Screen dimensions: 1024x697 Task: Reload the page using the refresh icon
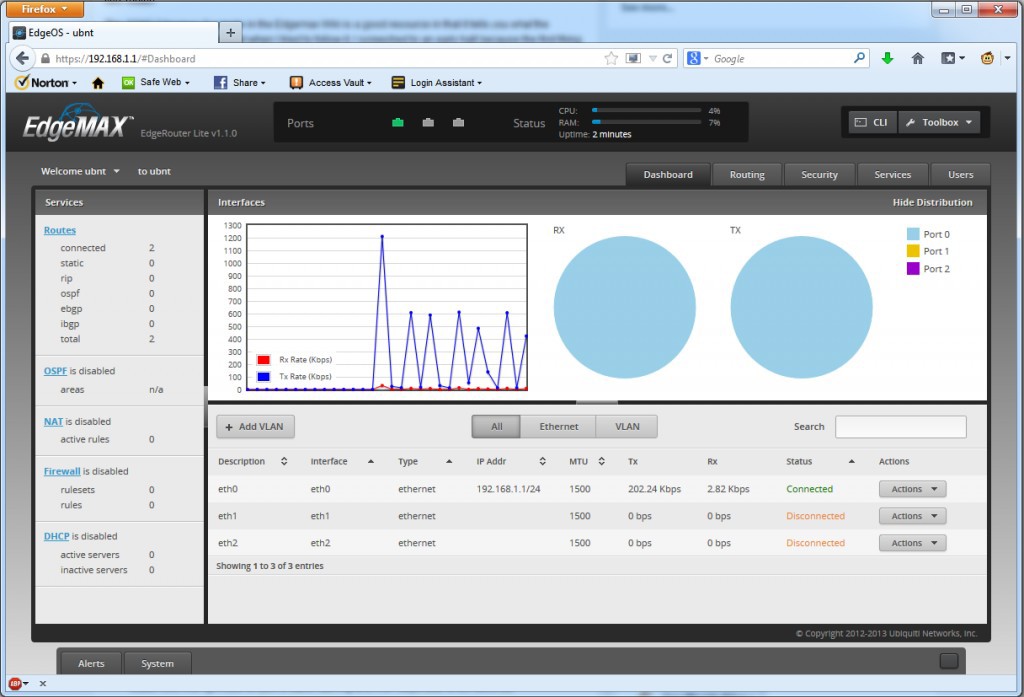[x=667, y=59]
